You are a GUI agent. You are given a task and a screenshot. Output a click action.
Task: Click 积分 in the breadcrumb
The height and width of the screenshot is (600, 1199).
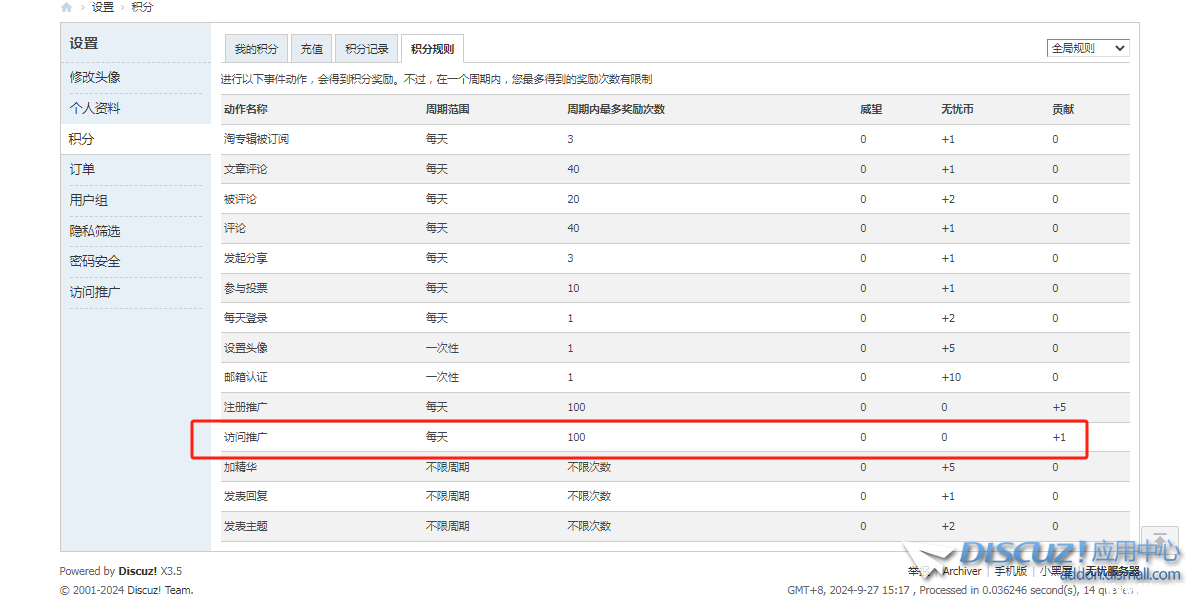pos(143,7)
